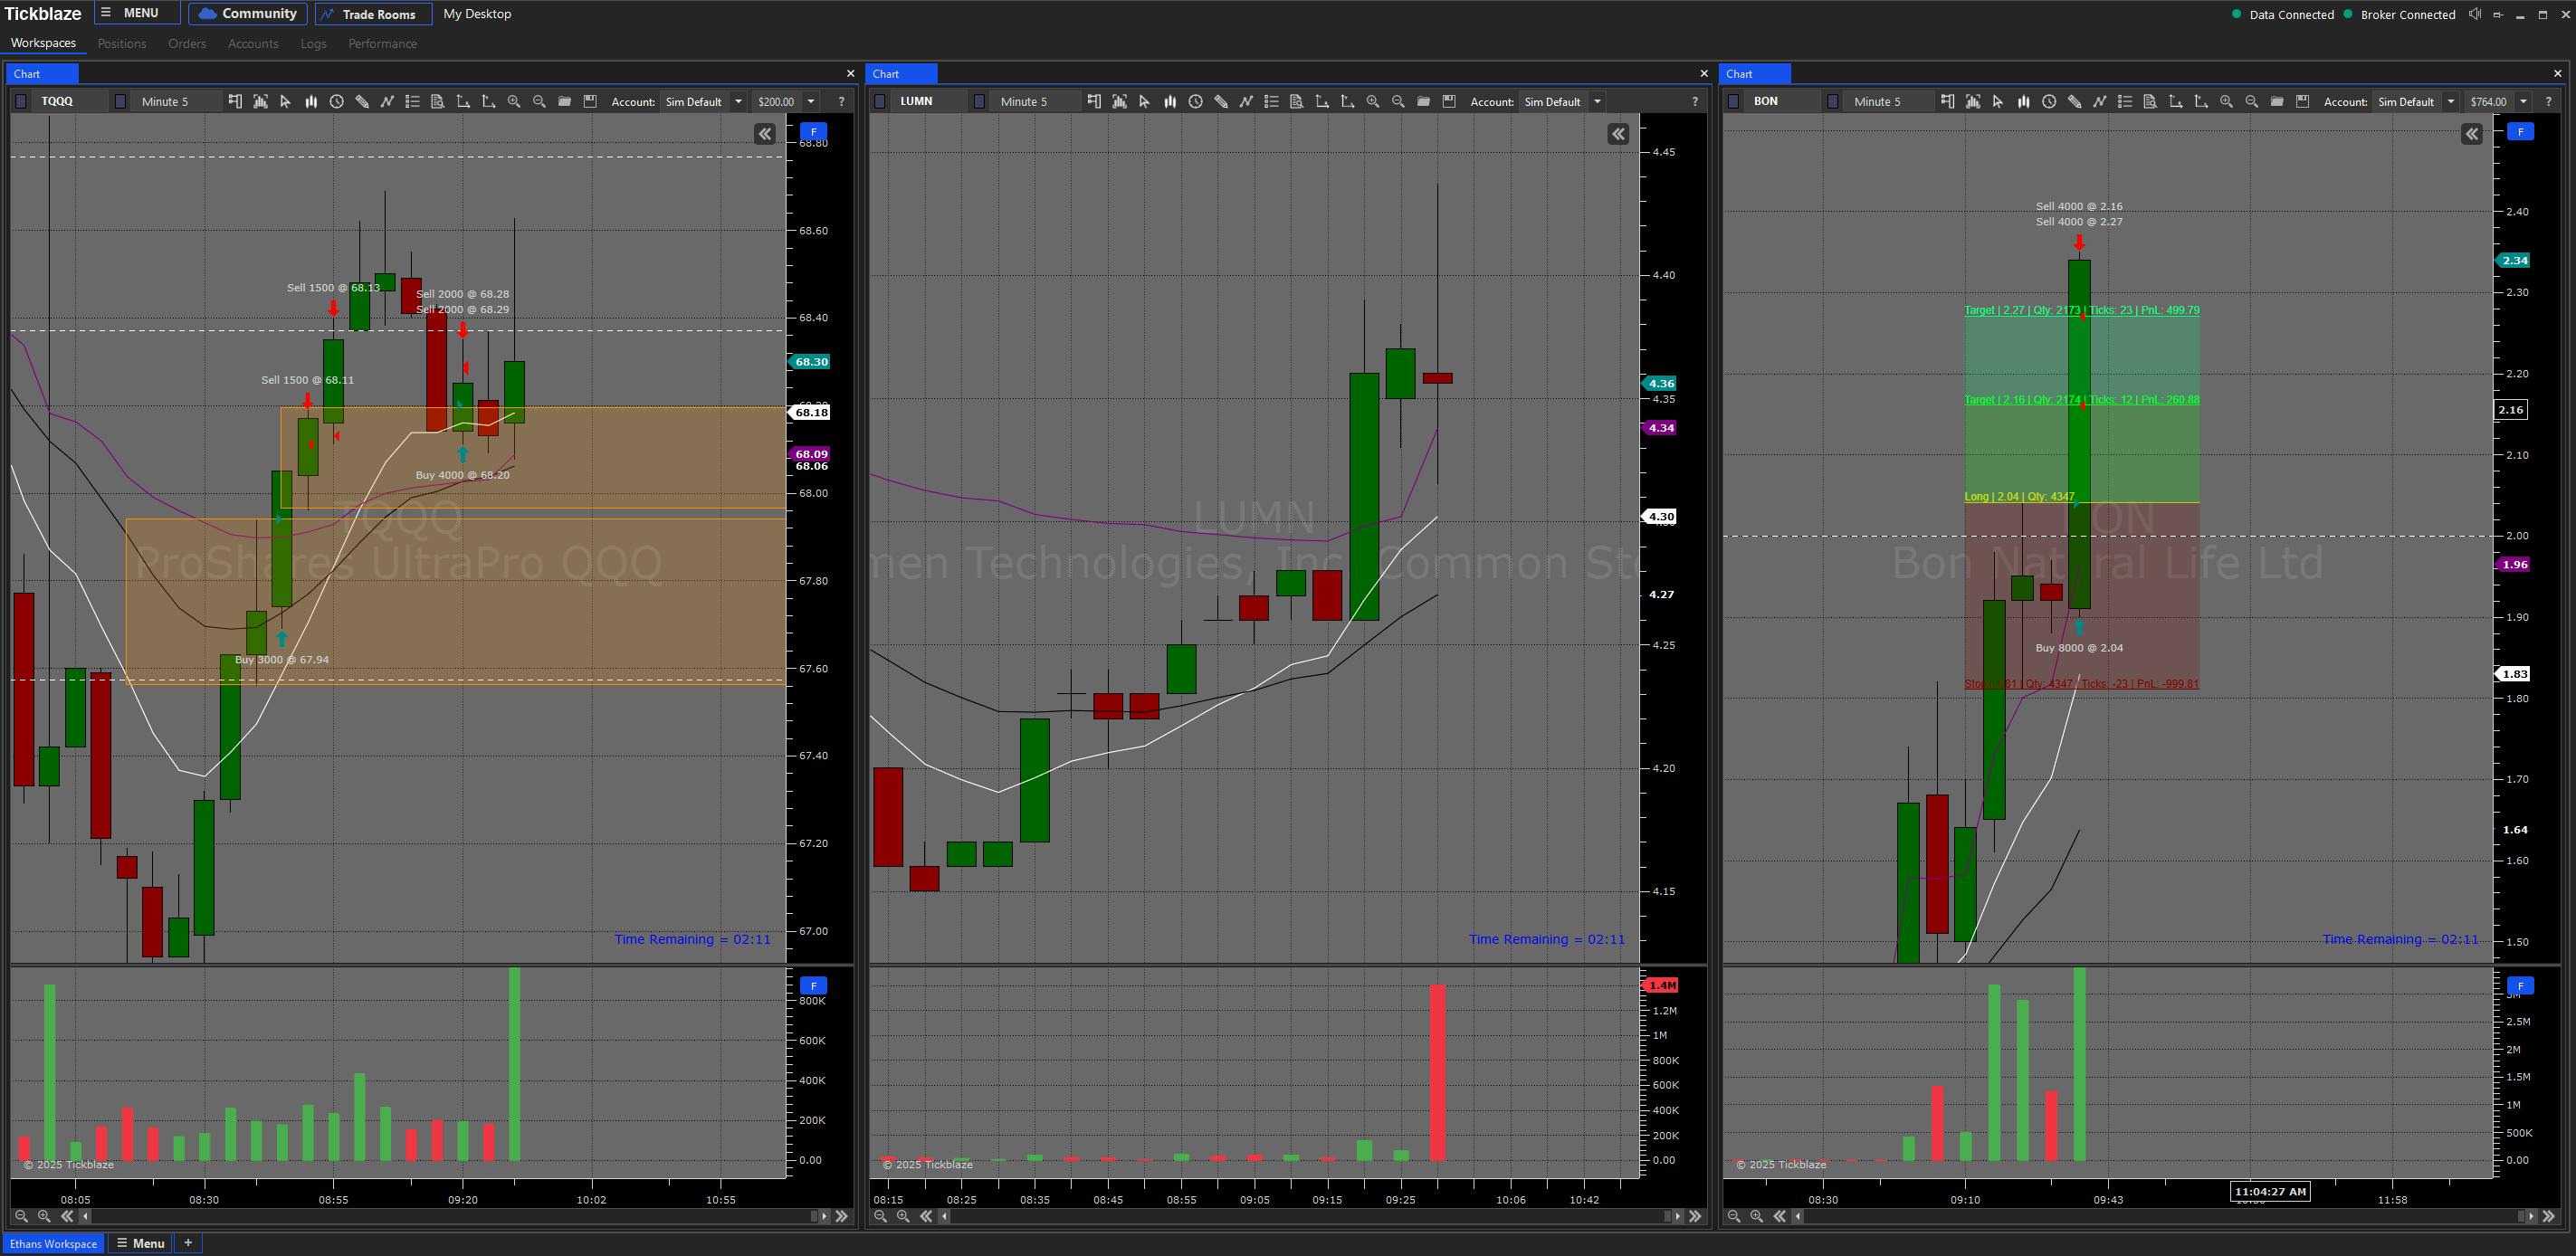Zoom out with magnifier in BON chart toolbar
2576x1256 pixels.
pyautogui.click(x=2252, y=101)
